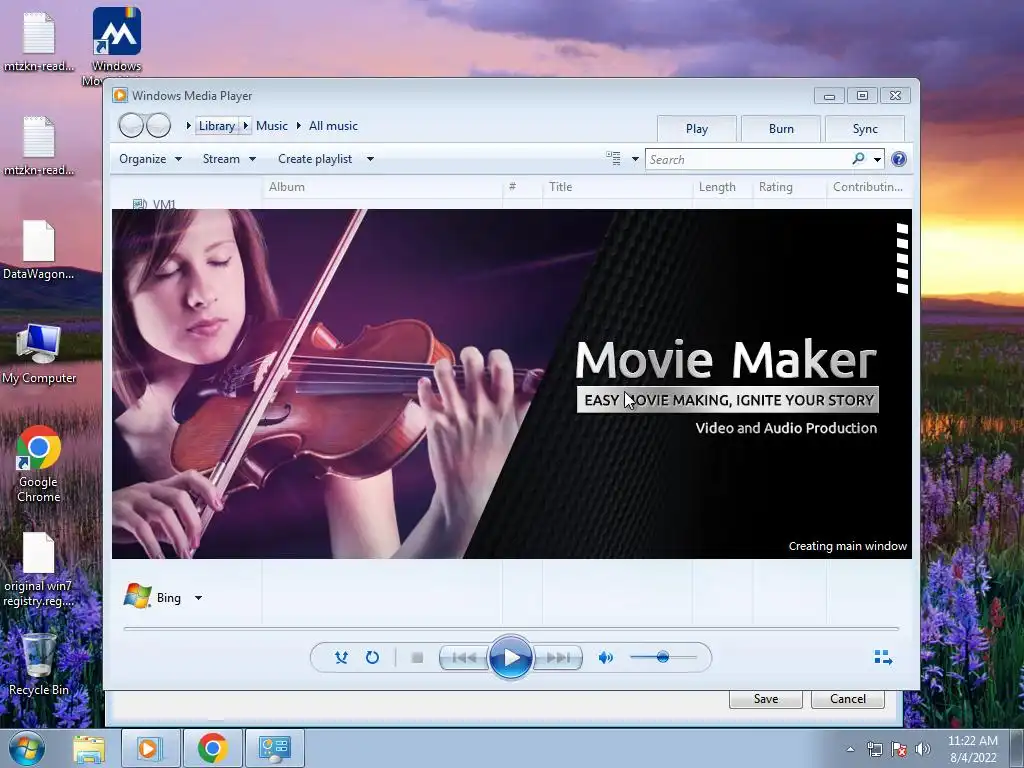Select the My Computer desktop icon
The width and height of the screenshot is (1024, 768).
click(39, 353)
